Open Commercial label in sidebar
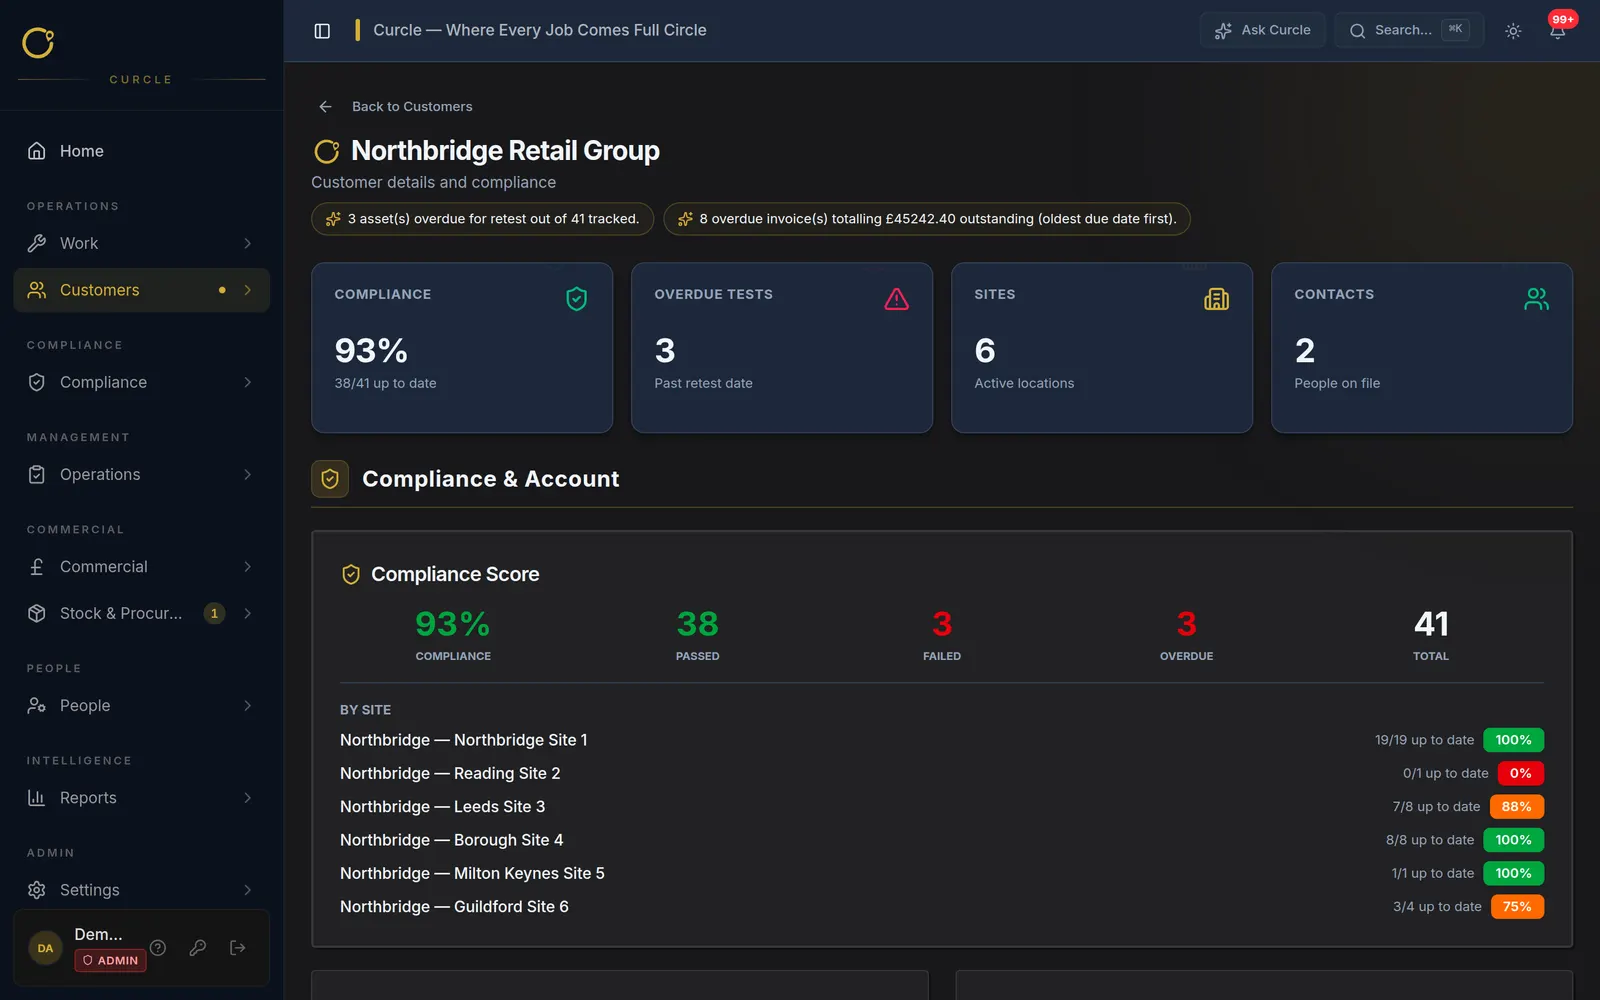 pyautogui.click(x=104, y=566)
